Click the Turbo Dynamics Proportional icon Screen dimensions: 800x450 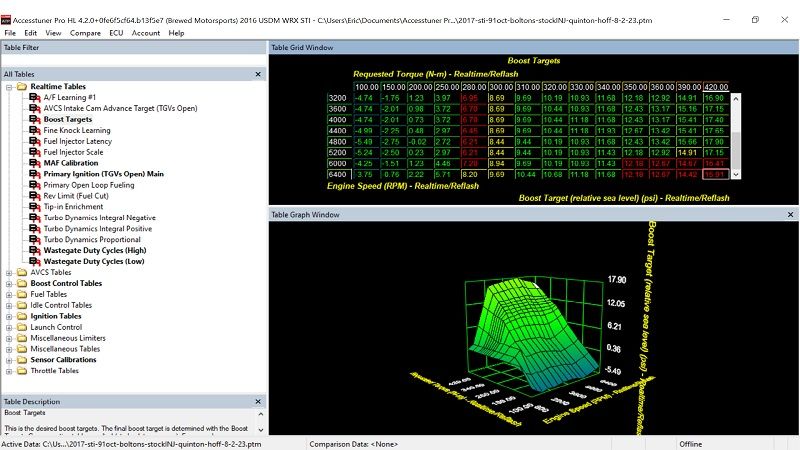(x=35, y=239)
